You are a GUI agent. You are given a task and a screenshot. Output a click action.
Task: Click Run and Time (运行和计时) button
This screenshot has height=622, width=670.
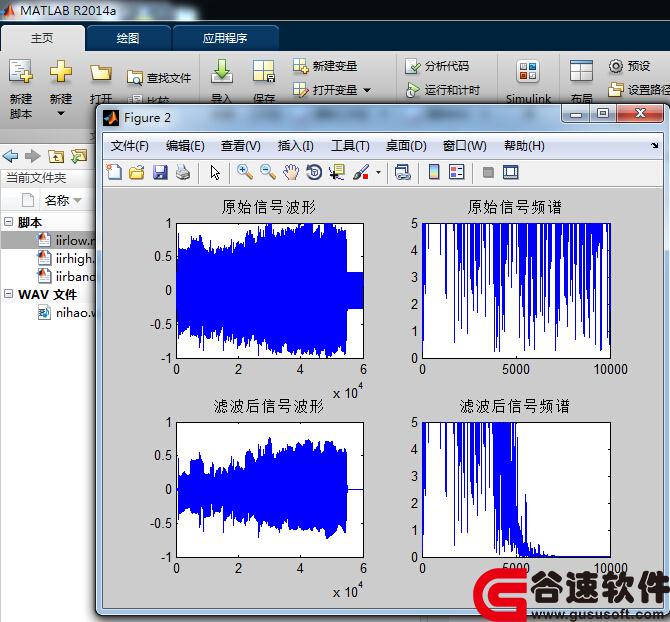pyautogui.click(x=442, y=90)
